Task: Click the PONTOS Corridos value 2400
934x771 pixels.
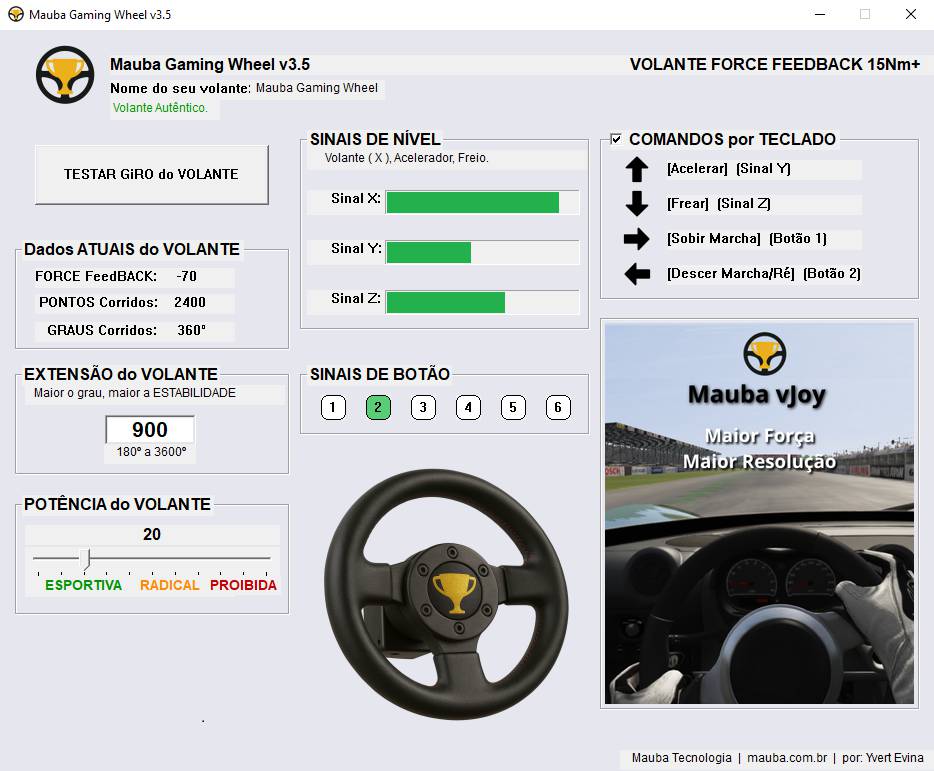Action: click(190, 303)
